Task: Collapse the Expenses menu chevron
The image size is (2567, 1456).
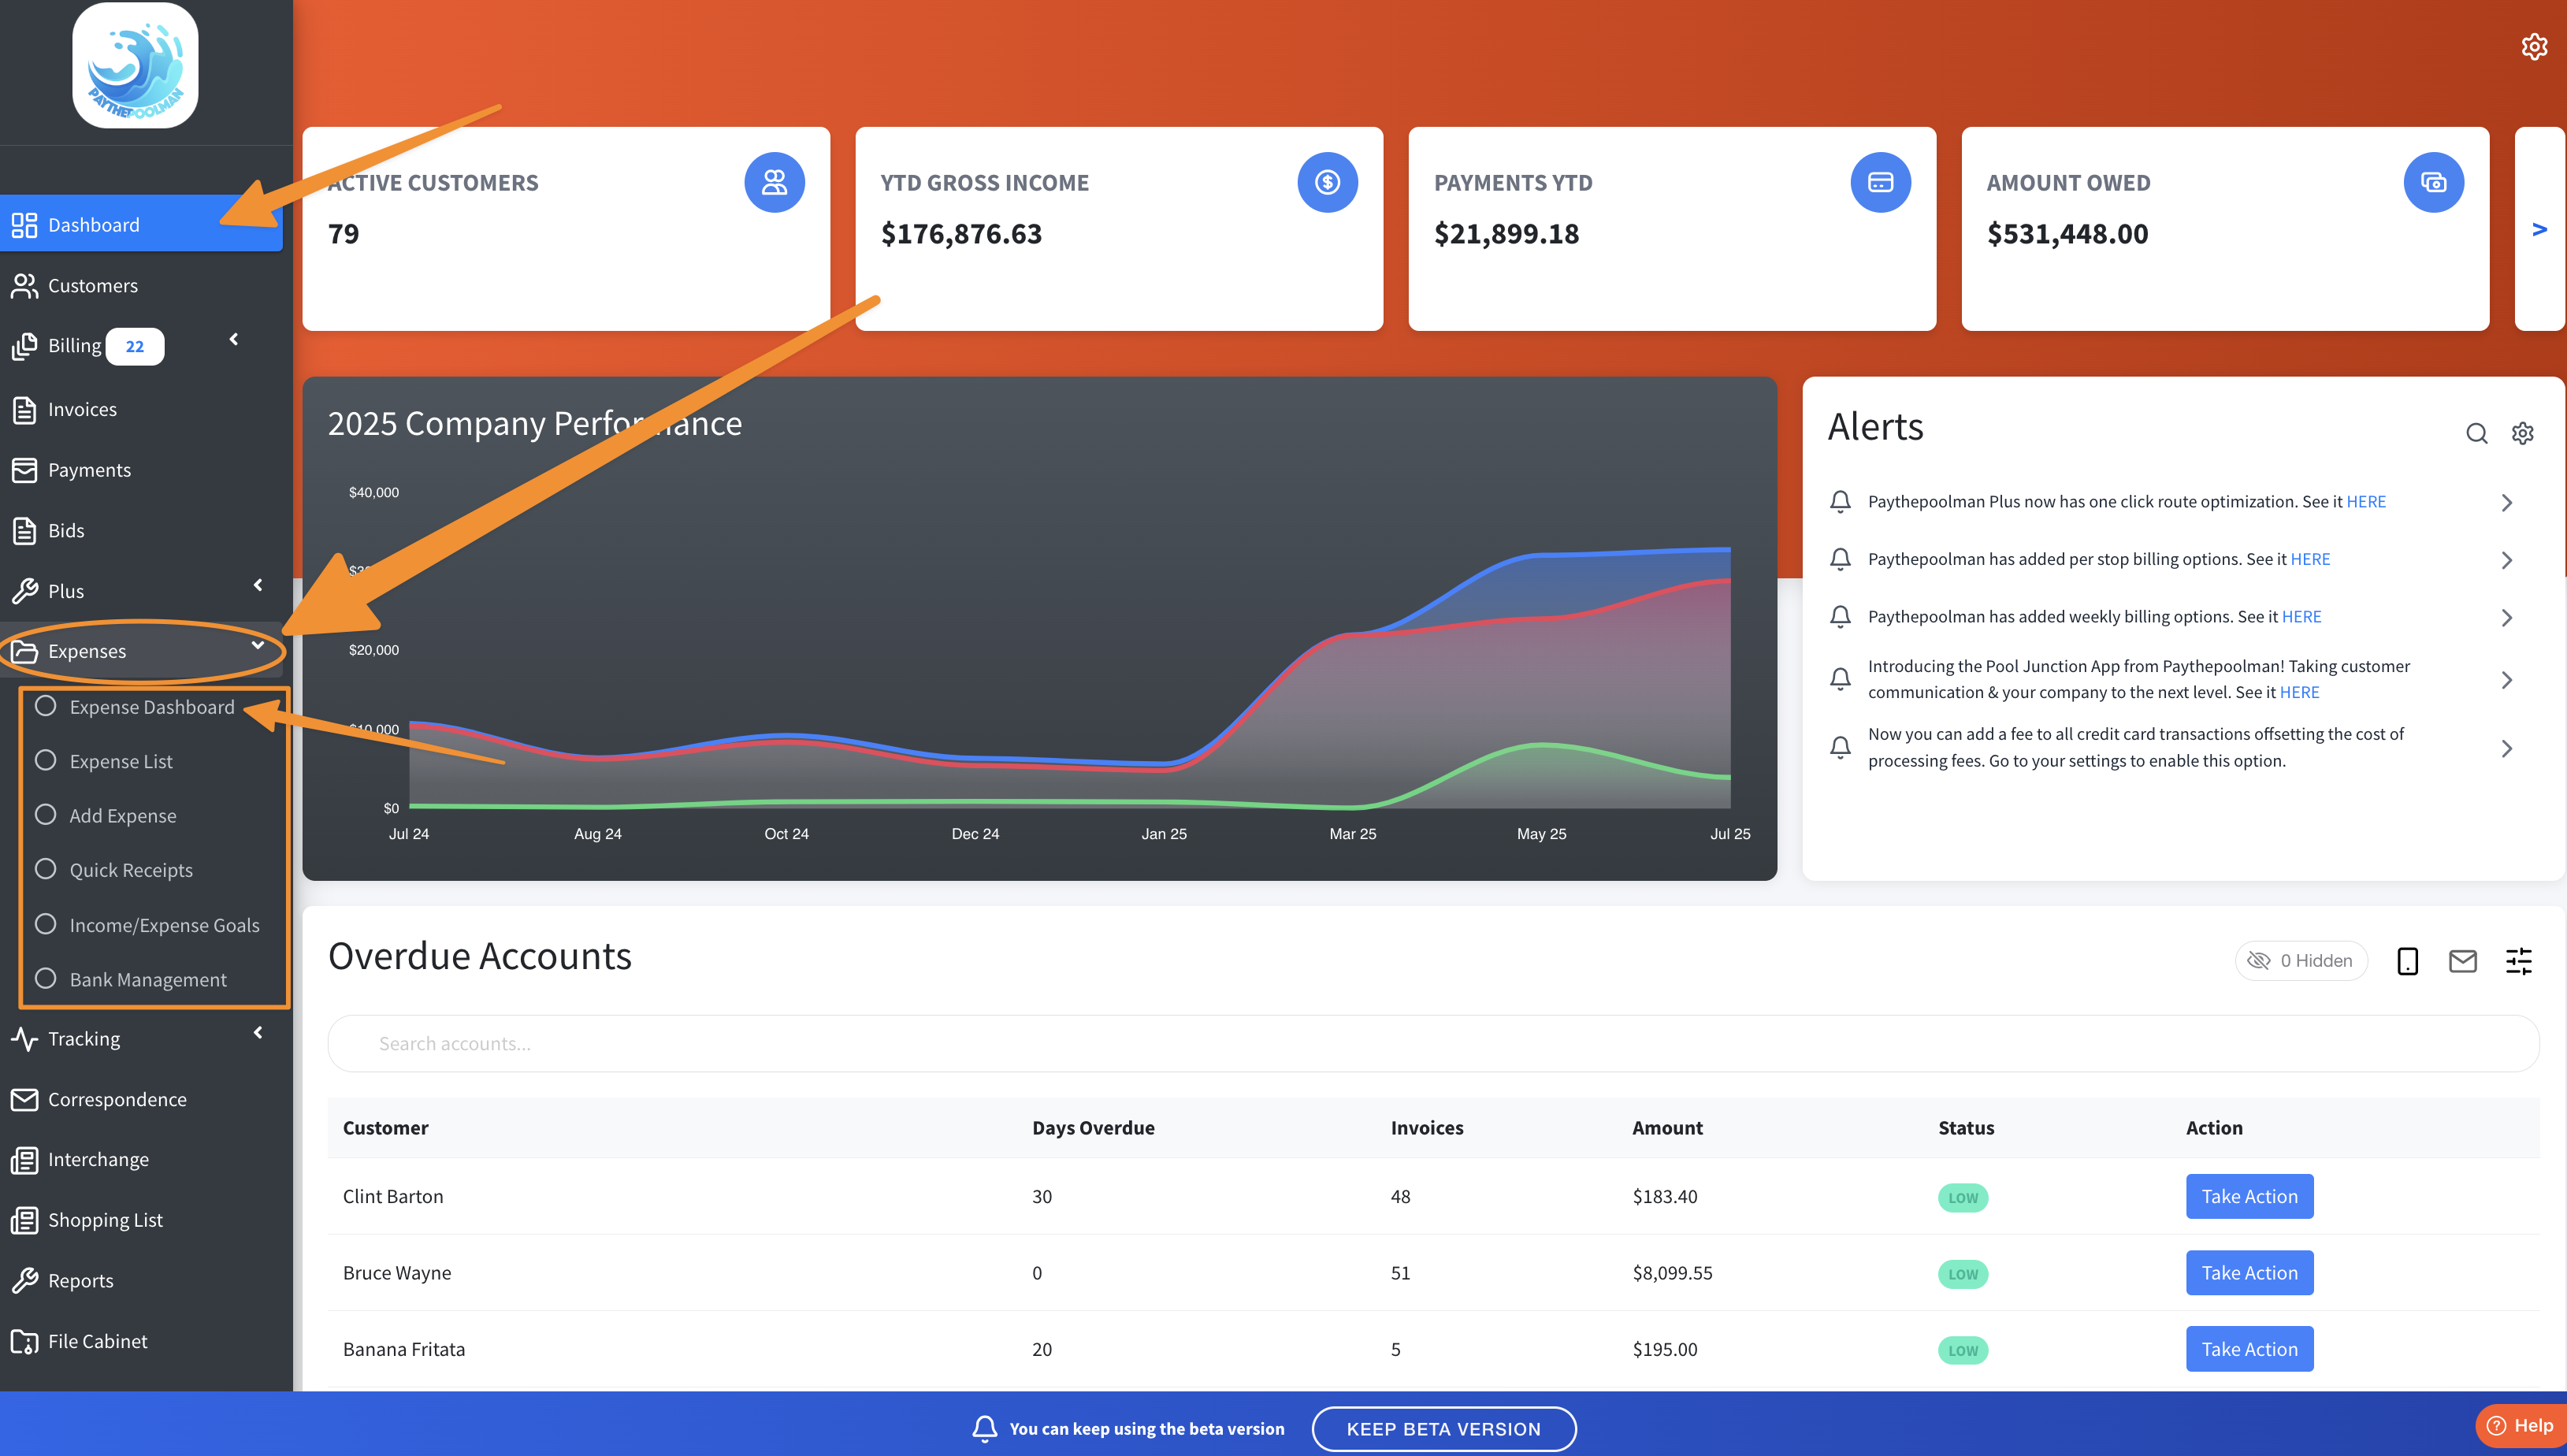Action: click(258, 646)
